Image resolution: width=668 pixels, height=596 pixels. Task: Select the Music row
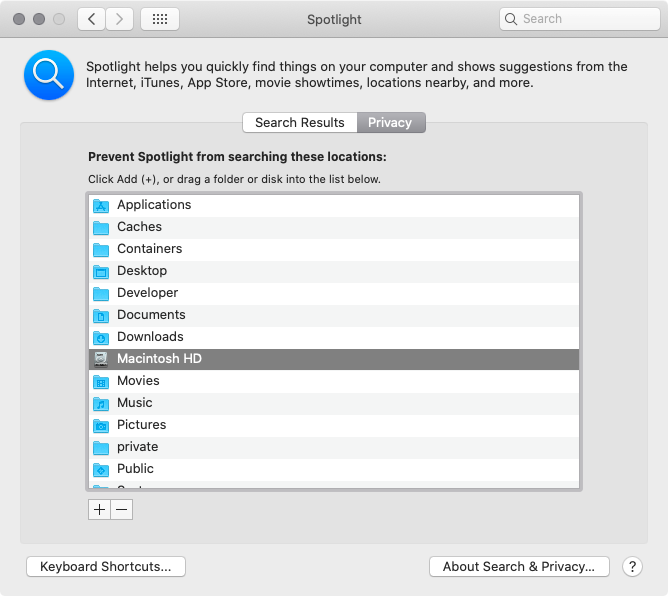[x=334, y=403]
